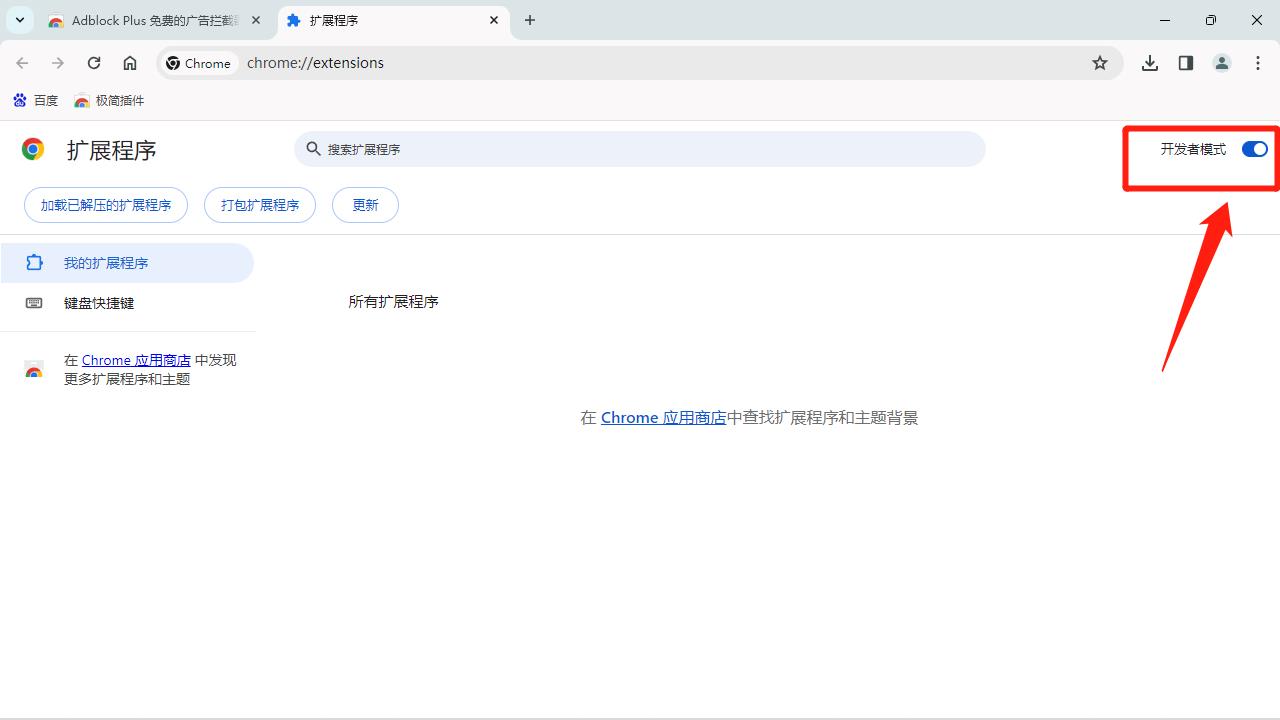Click the 百度 bookmark in bookmarks bar
Viewport: 1280px width, 720px height.
pyautogui.click(x=35, y=100)
